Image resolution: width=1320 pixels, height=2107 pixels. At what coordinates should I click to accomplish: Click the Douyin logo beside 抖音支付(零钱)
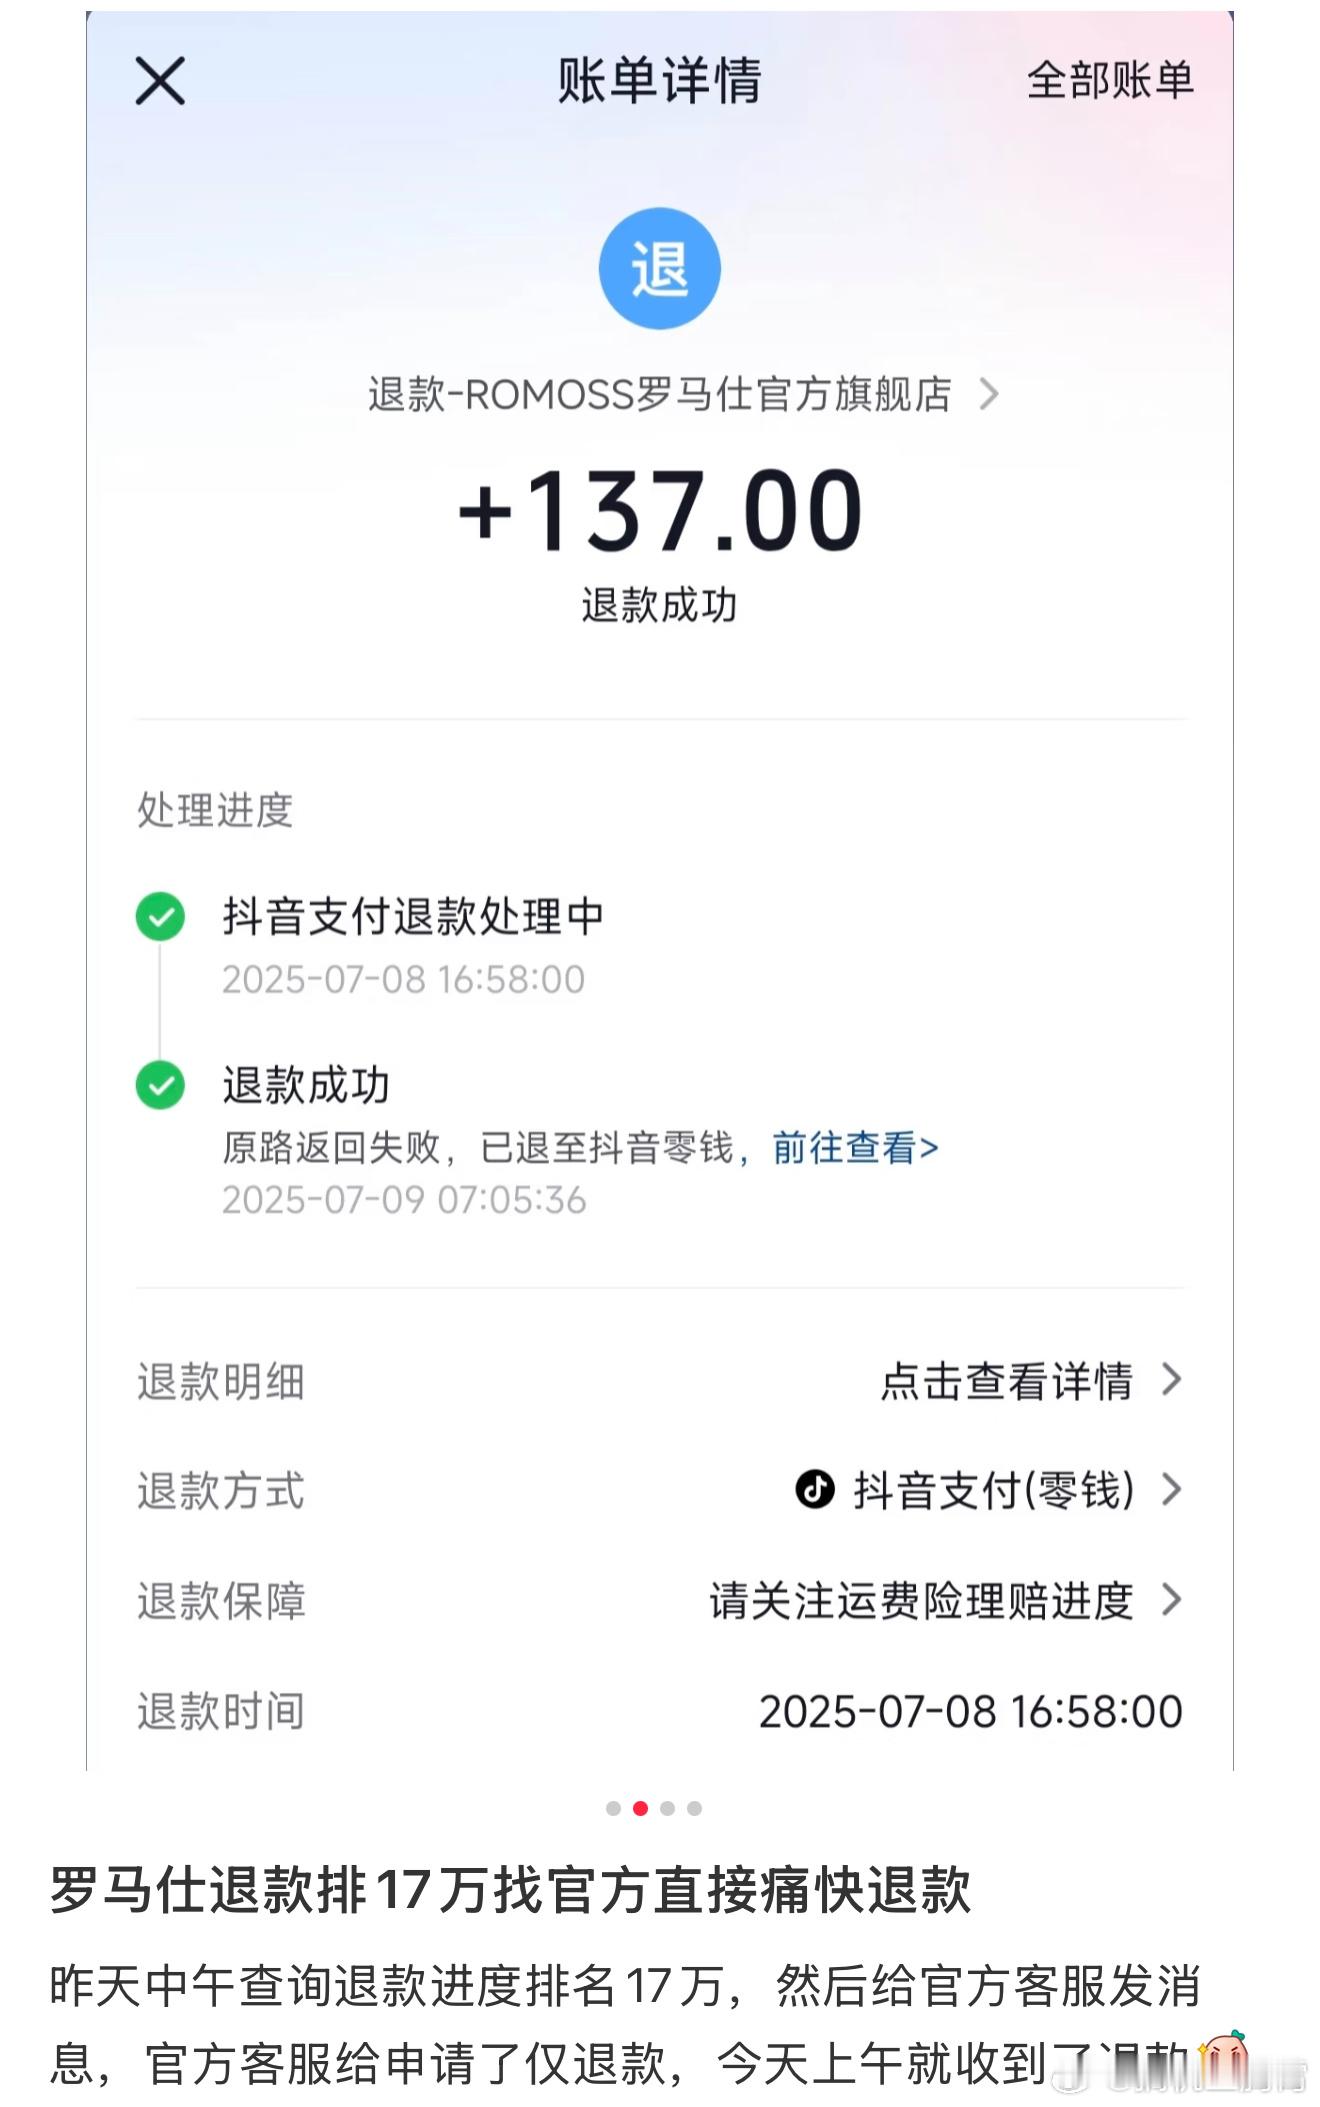[815, 1489]
